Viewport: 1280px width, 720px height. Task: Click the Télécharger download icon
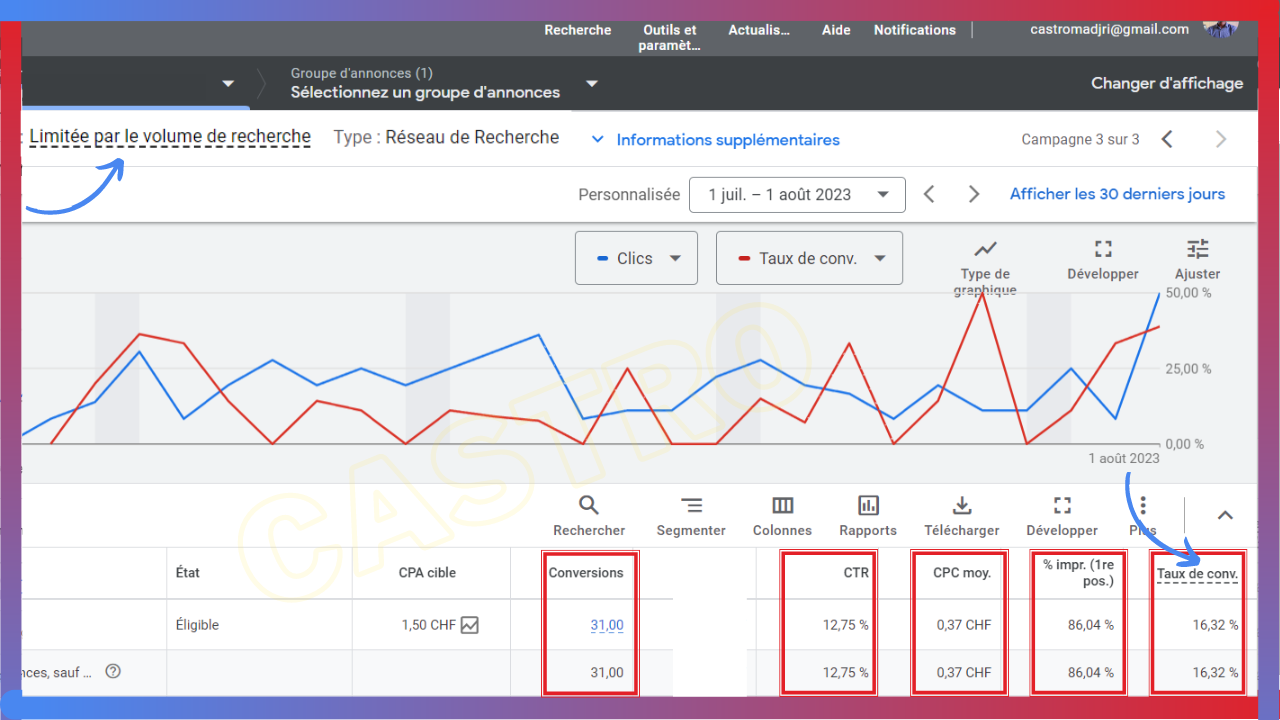tap(961, 506)
